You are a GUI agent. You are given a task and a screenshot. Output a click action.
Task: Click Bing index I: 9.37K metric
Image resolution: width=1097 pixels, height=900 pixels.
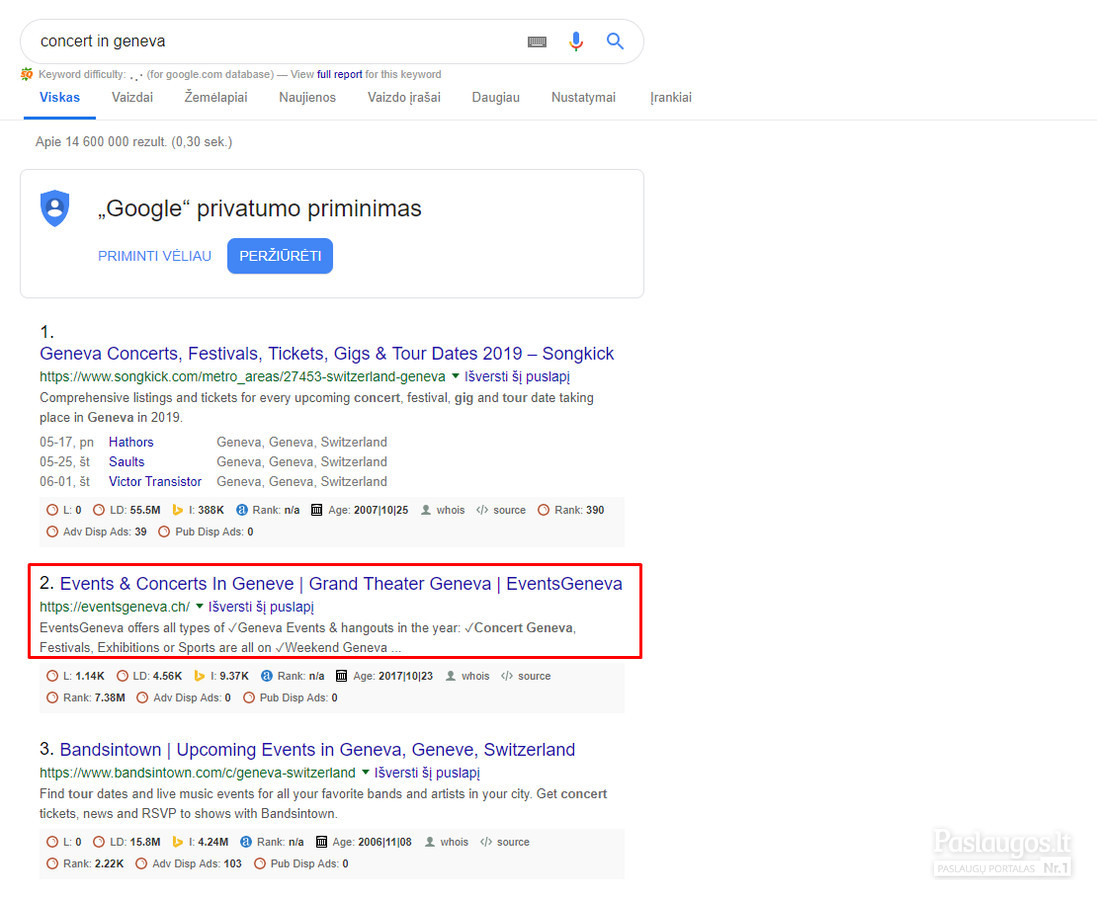pos(221,676)
